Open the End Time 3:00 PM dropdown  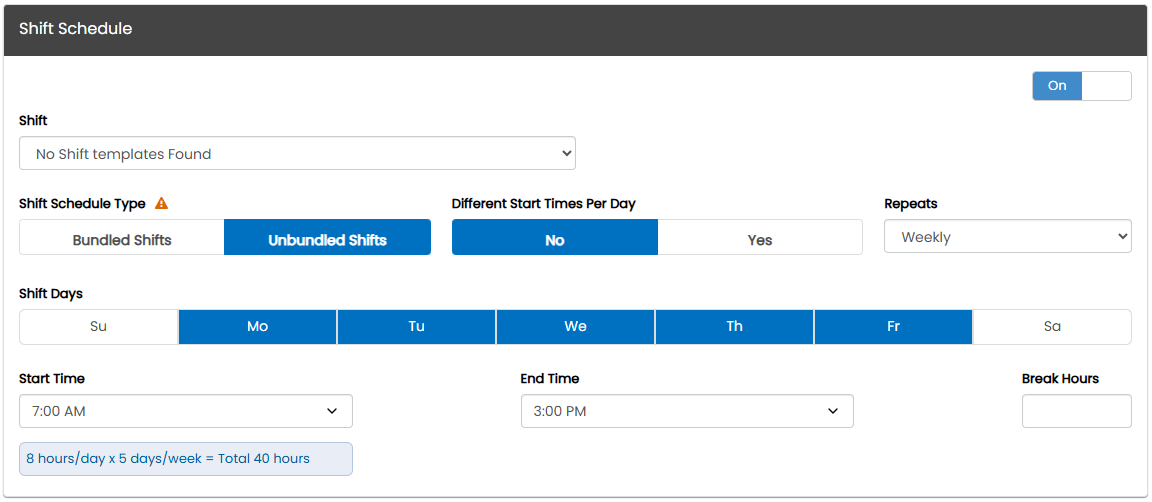point(687,411)
